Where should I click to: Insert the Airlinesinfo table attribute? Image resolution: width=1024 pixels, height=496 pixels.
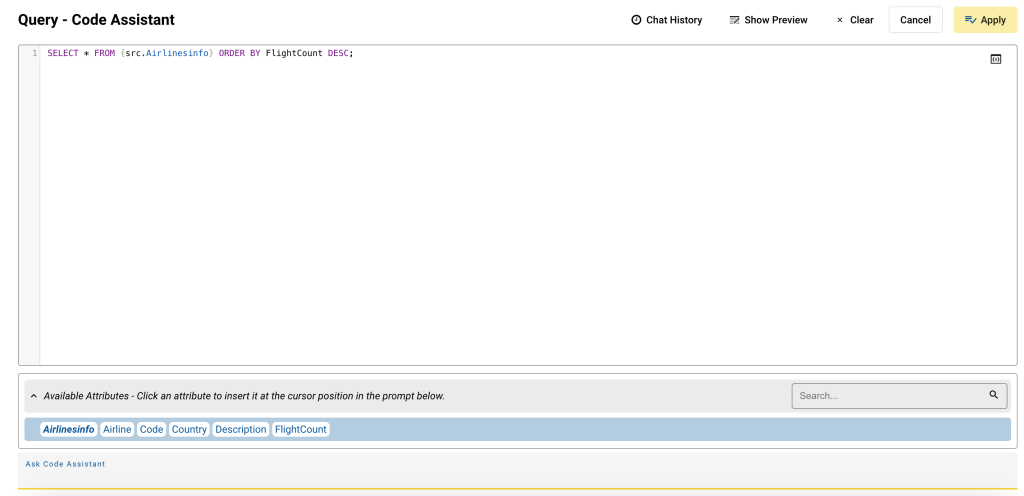click(x=69, y=429)
